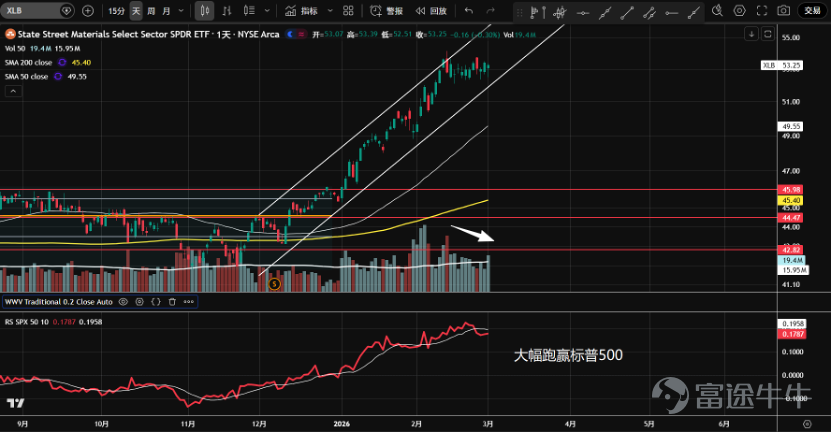Click the 交易 trade button

pyautogui.click(x=812, y=11)
